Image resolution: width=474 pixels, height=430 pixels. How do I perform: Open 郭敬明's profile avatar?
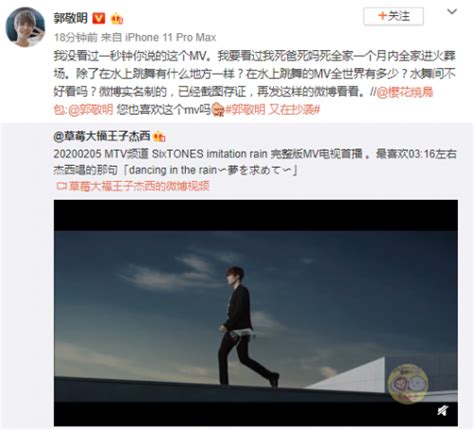click(25, 27)
